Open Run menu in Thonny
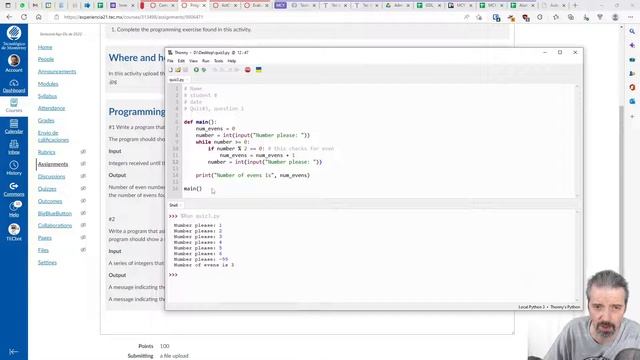 (206, 61)
